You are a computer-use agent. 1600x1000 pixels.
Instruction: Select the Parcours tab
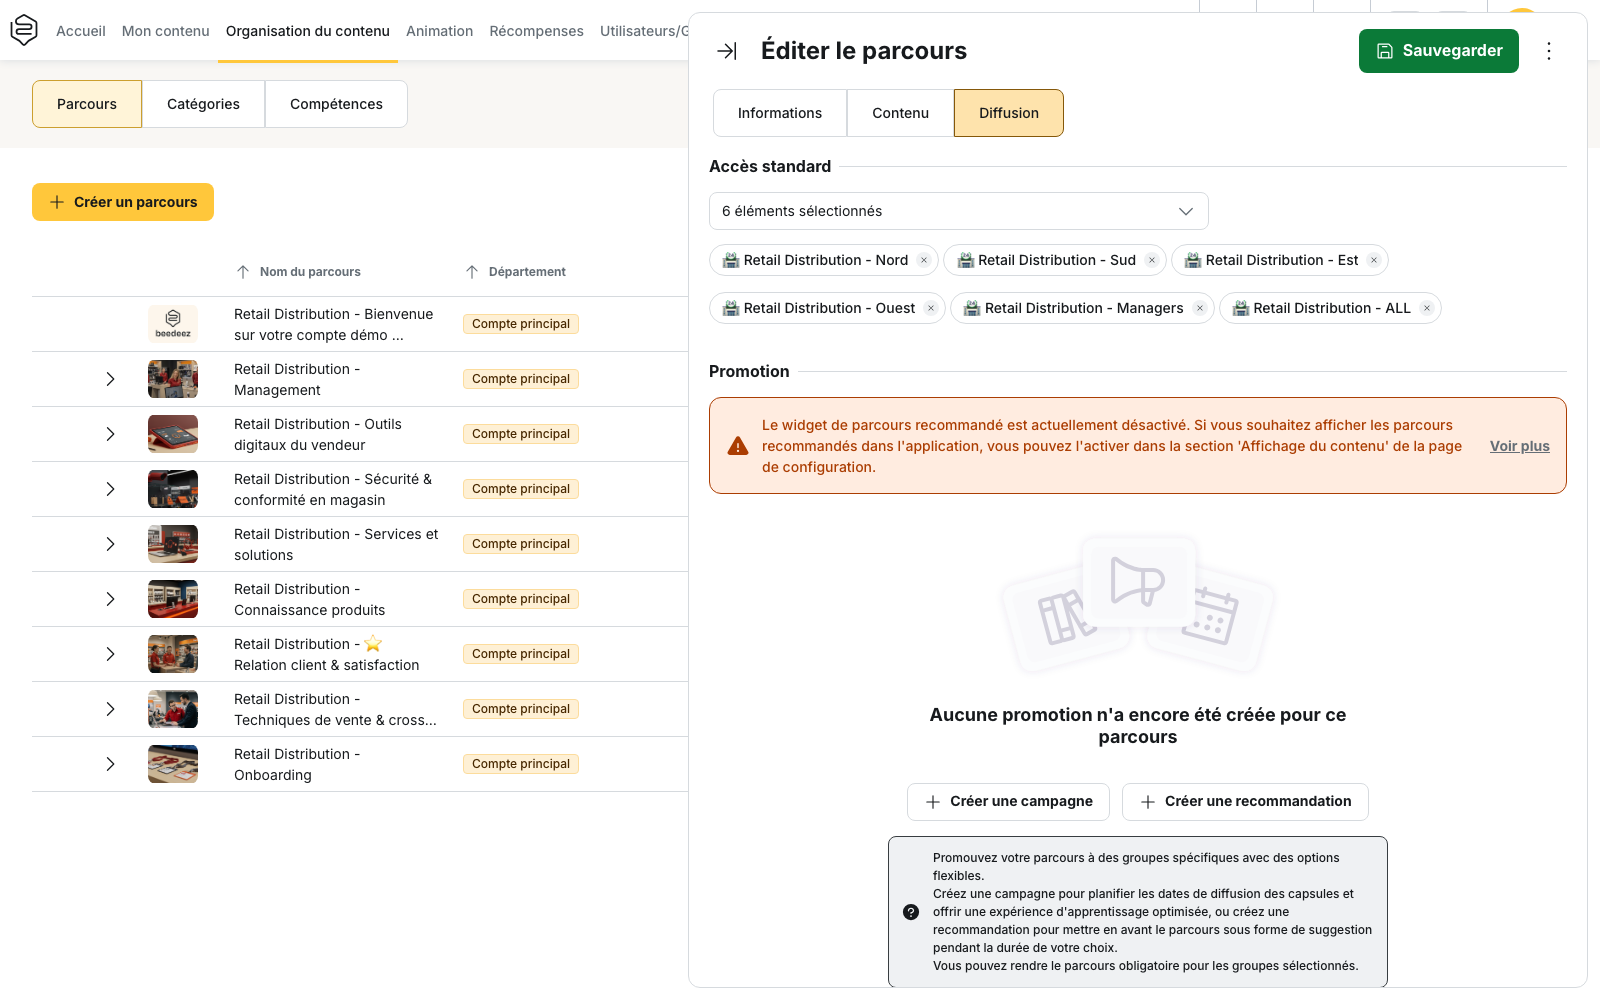click(x=87, y=104)
